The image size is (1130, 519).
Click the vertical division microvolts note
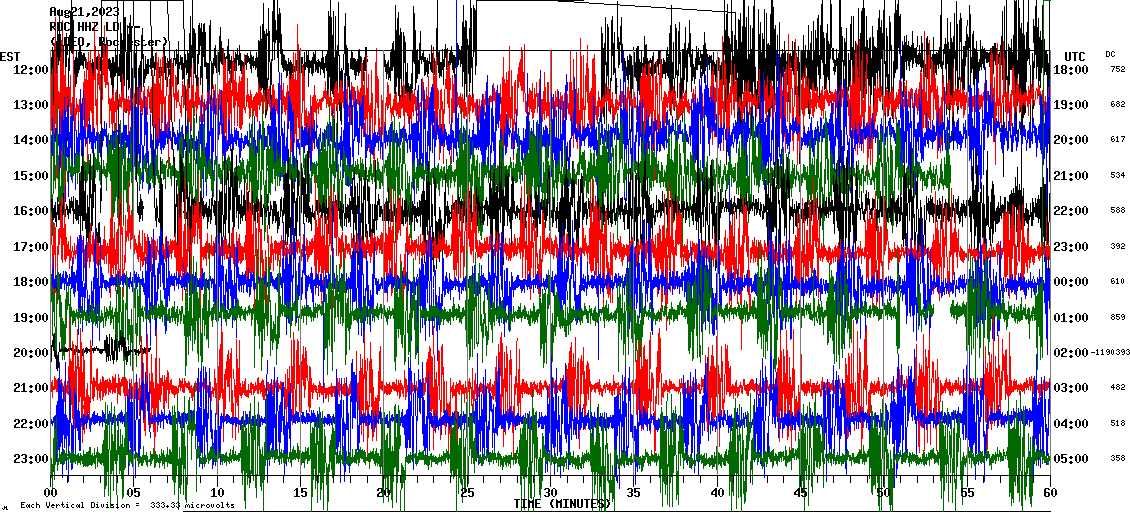126,506
